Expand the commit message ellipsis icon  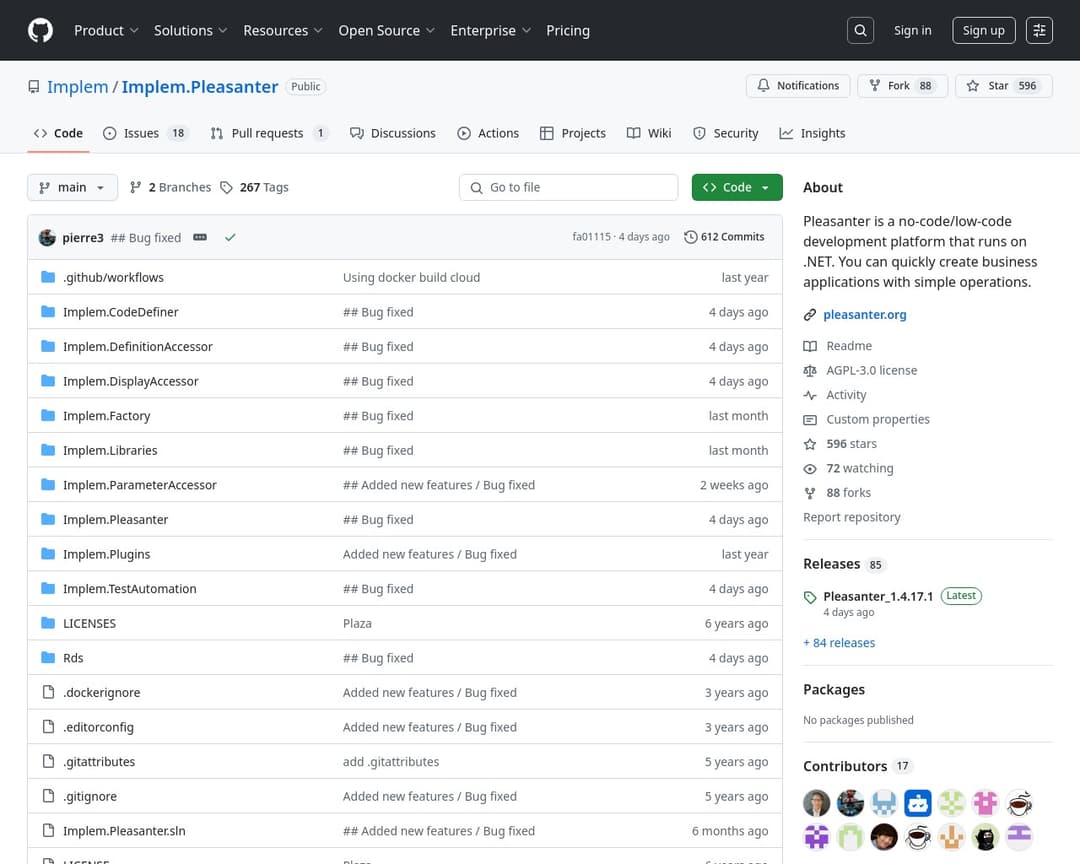click(200, 237)
